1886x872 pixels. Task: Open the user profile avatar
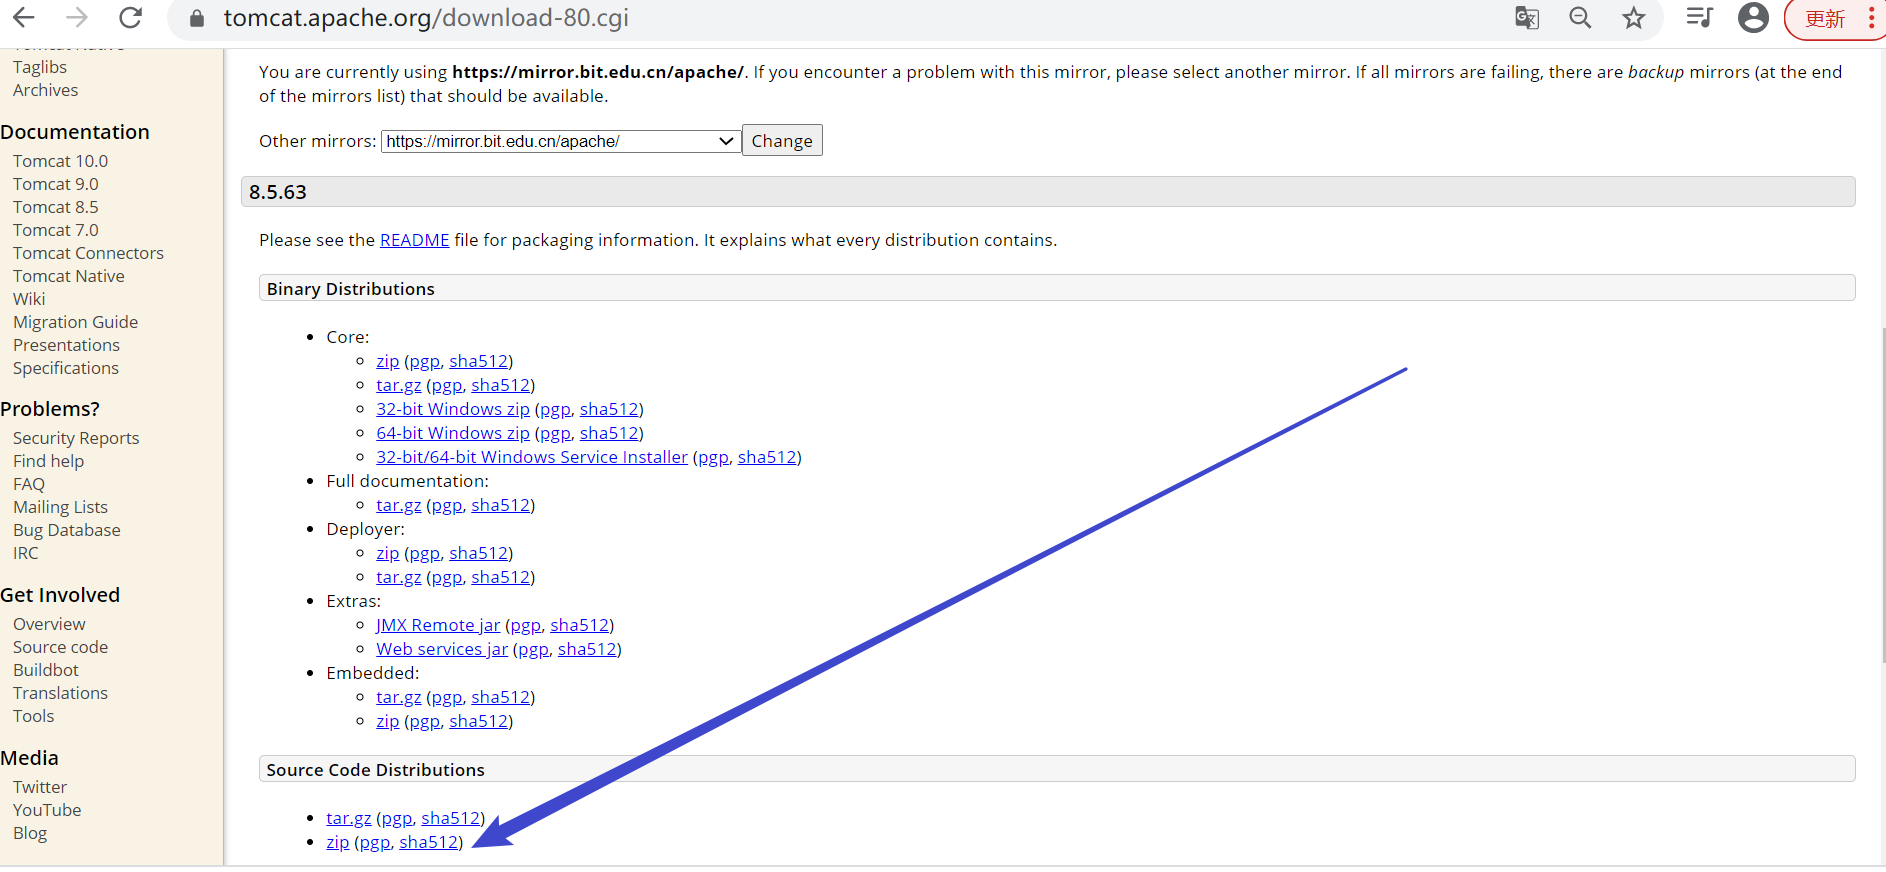point(1753,18)
